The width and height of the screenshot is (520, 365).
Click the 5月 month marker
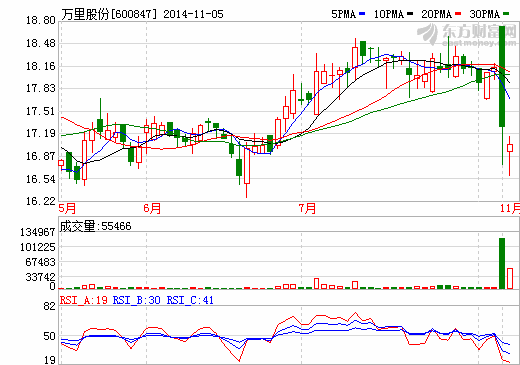67,208
